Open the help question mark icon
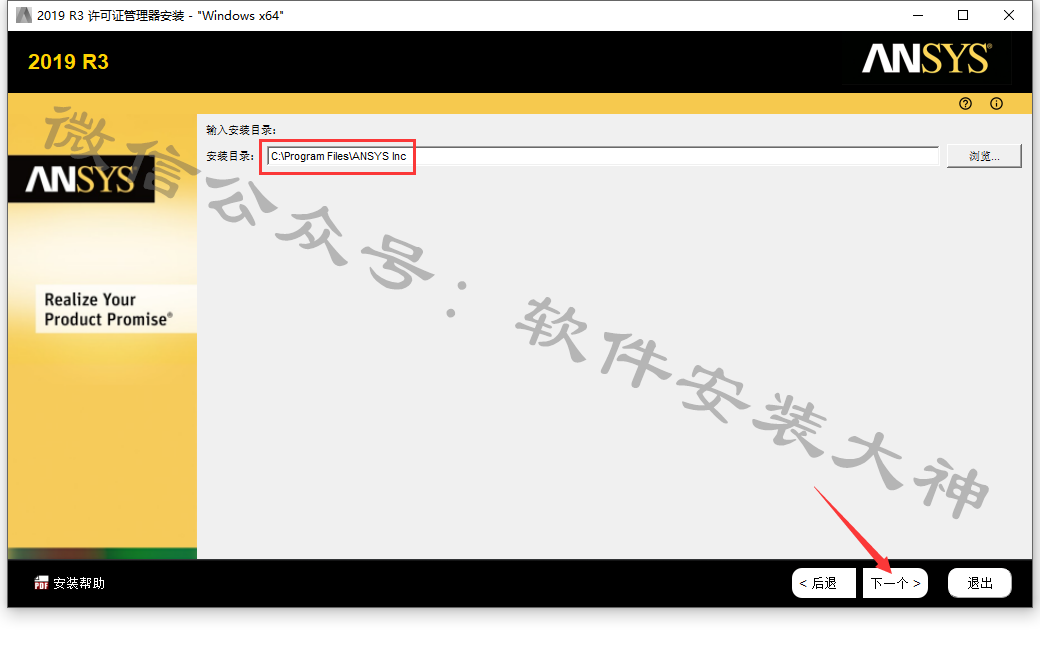Viewport: 1040px width, 645px height. 965,104
